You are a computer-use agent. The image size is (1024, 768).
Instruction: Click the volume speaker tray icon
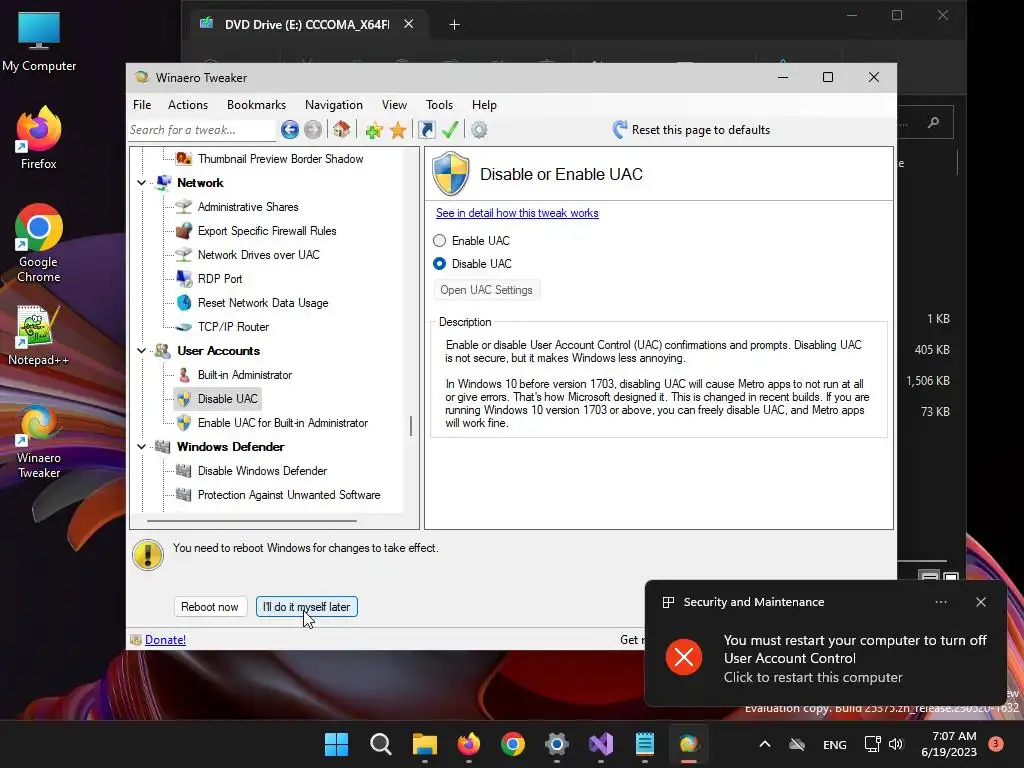(x=896, y=744)
